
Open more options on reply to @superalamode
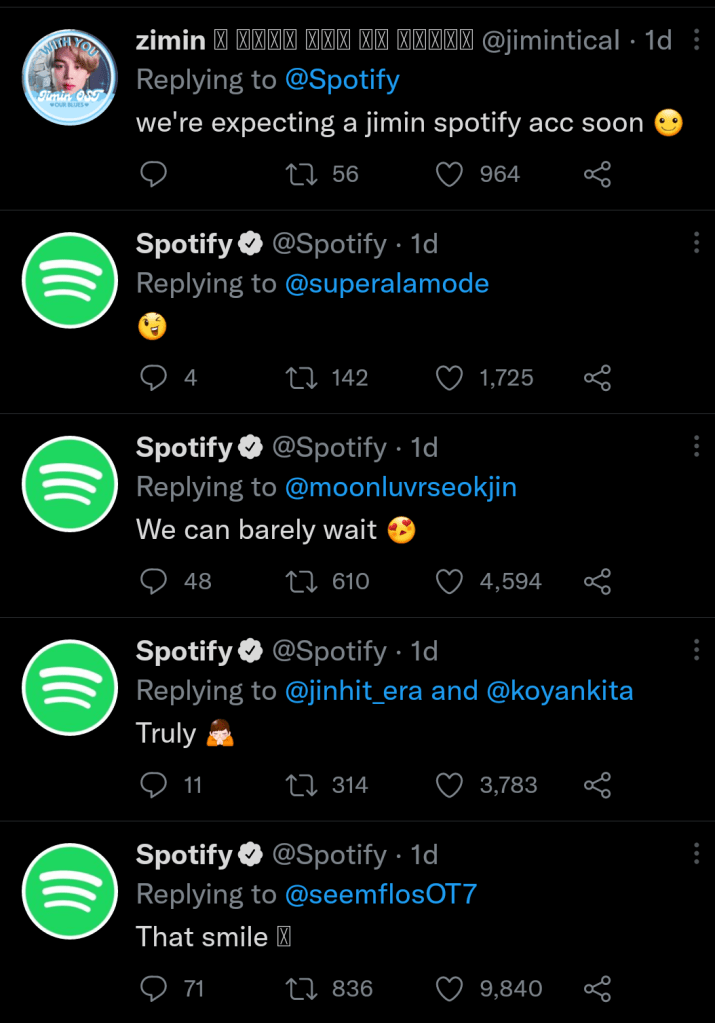pyautogui.click(x=696, y=244)
